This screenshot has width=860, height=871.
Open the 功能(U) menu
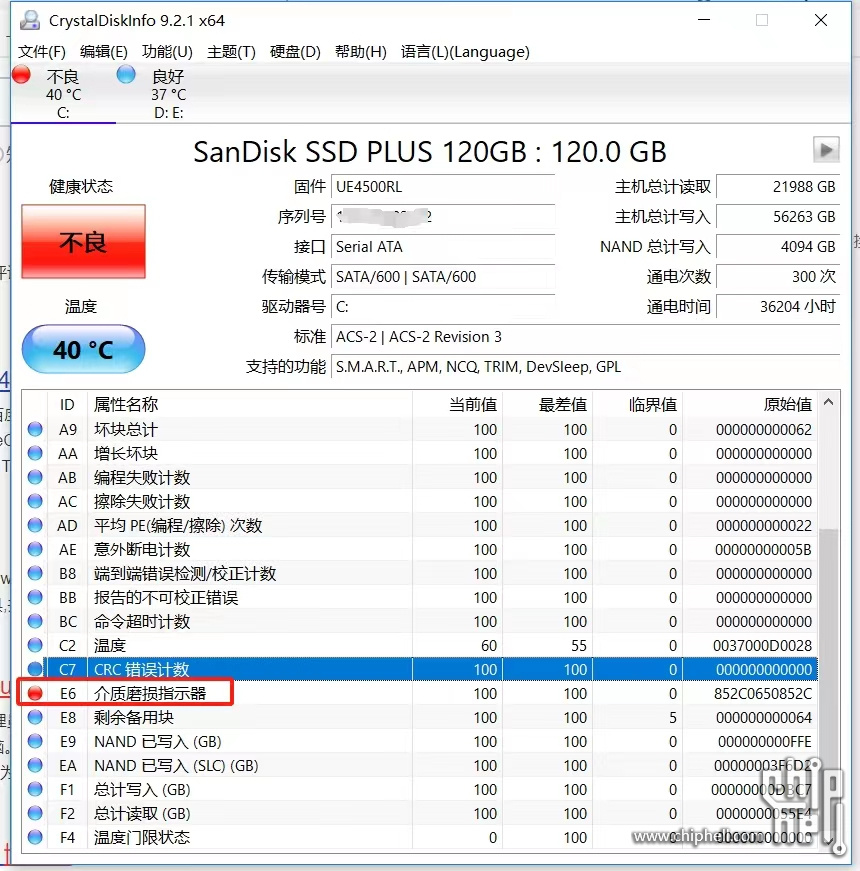(x=167, y=52)
